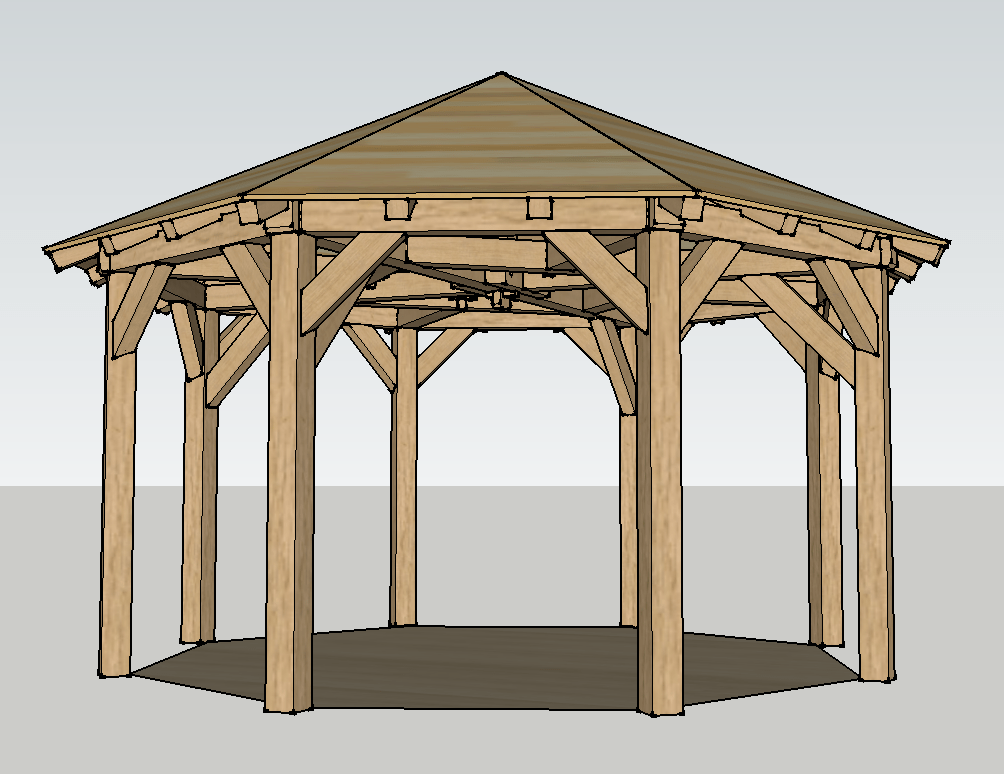Image resolution: width=1004 pixels, height=774 pixels.
Task: Select the front top beam between posts
Action: point(474,216)
